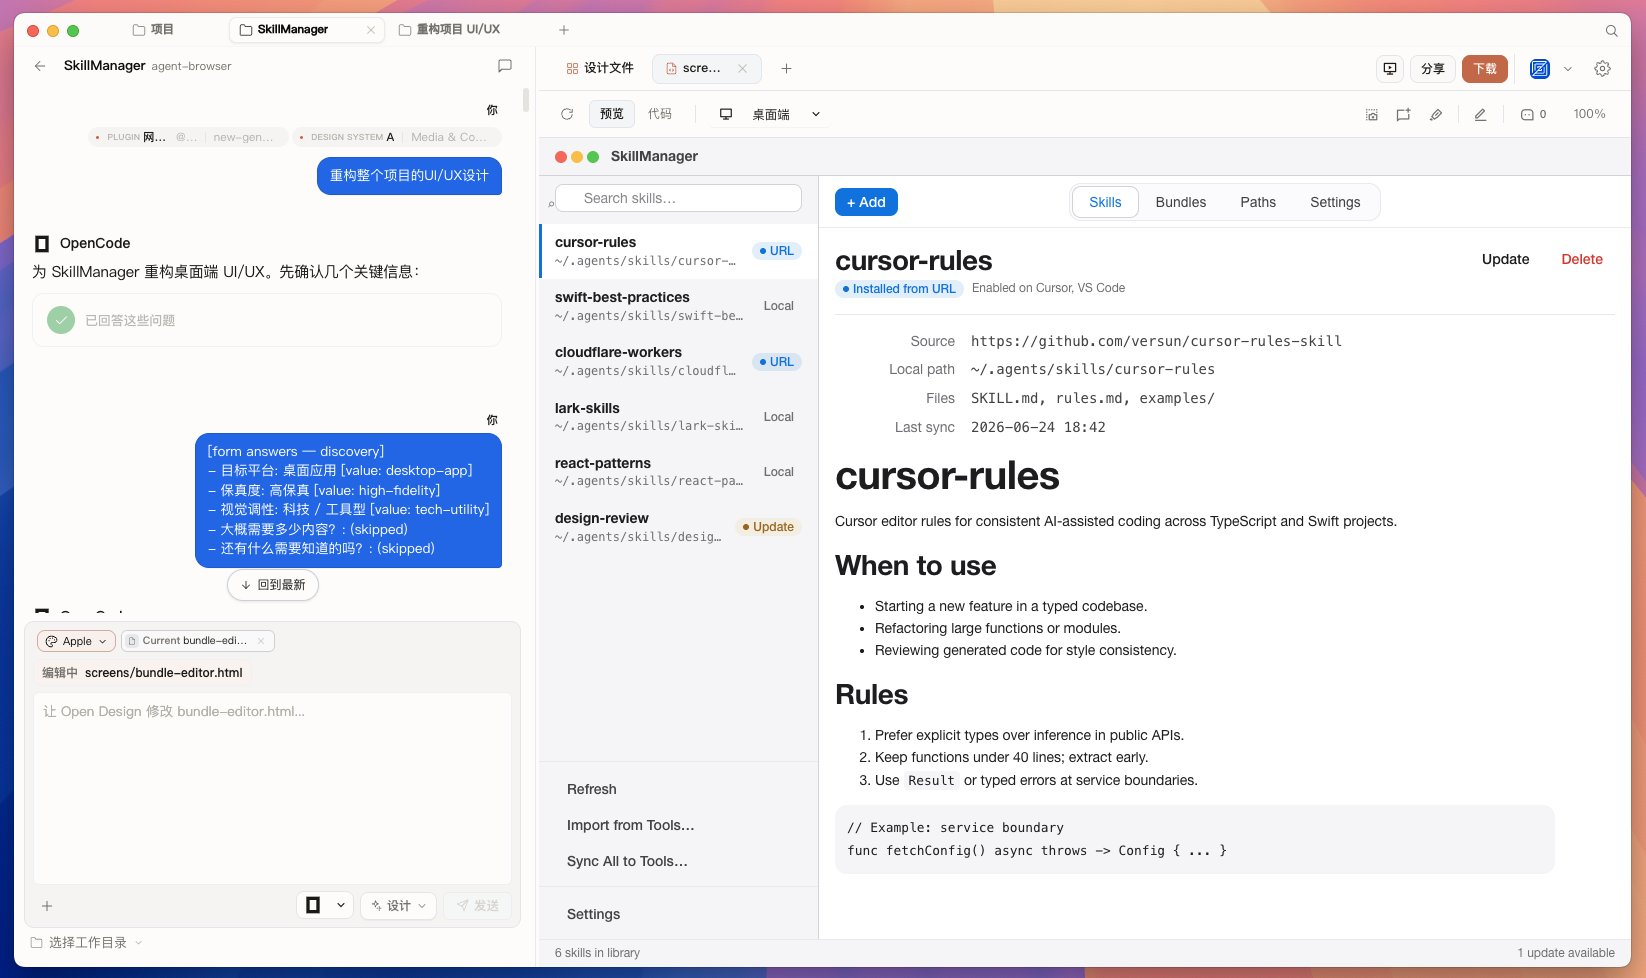Viewport: 1646px width, 978px height.
Task: Open the comments counter showing 0
Action: (x=1534, y=115)
